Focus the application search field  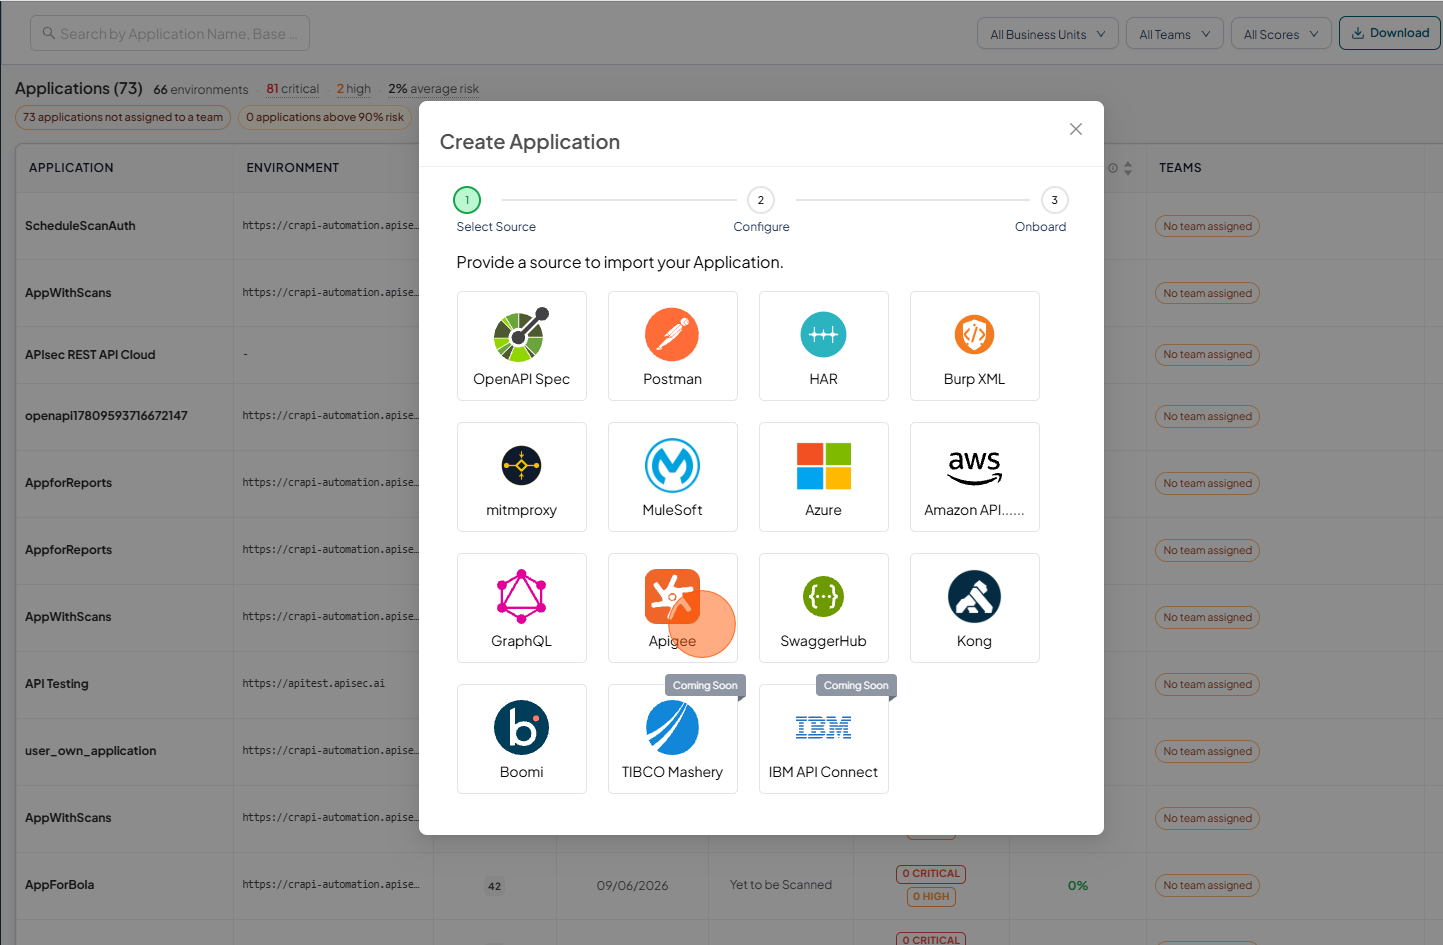(x=170, y=33)
